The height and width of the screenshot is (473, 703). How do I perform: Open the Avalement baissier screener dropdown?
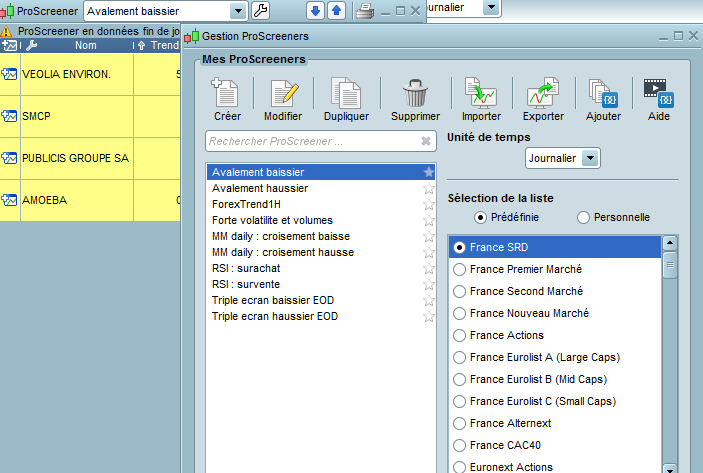click(x=239, y=11)
